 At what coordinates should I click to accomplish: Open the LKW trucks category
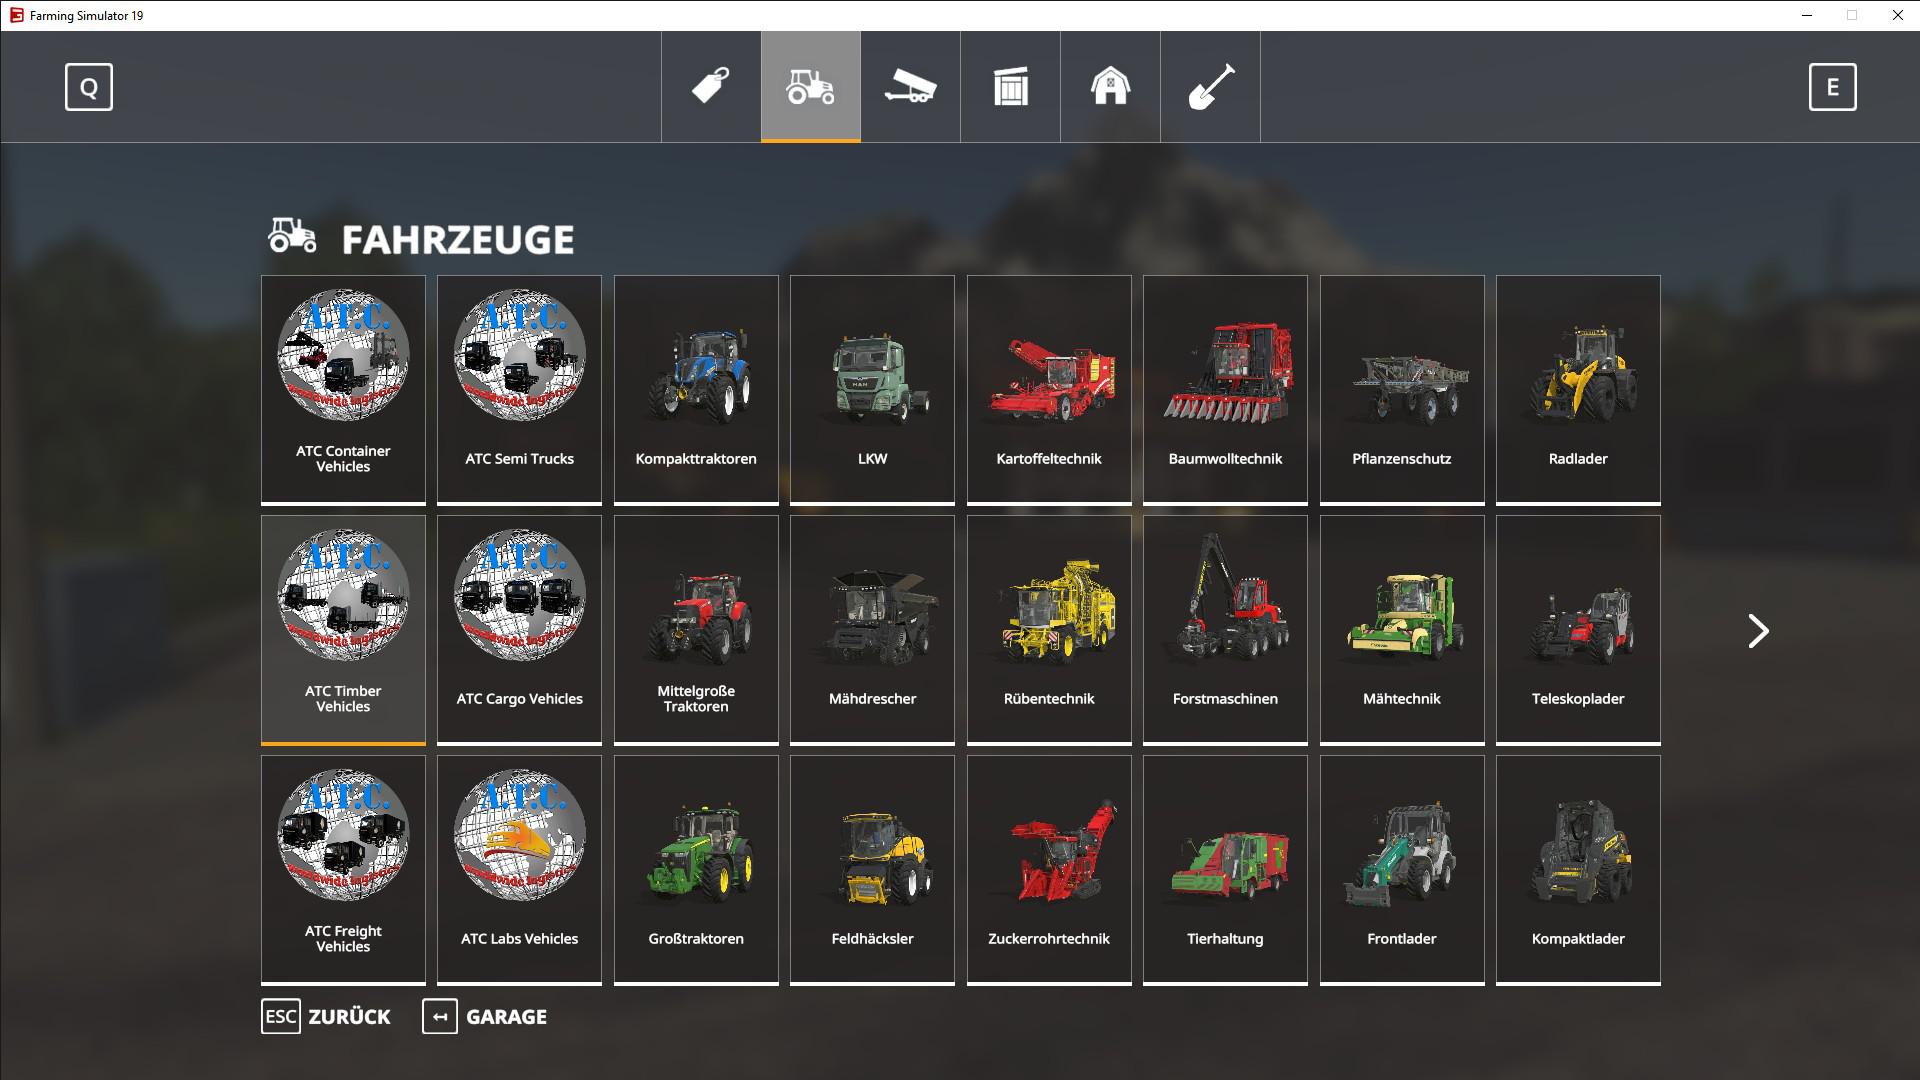872,390
